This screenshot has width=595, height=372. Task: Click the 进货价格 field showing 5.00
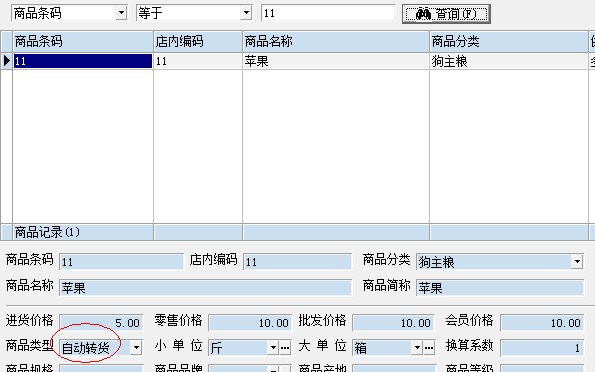pos(101,323)
